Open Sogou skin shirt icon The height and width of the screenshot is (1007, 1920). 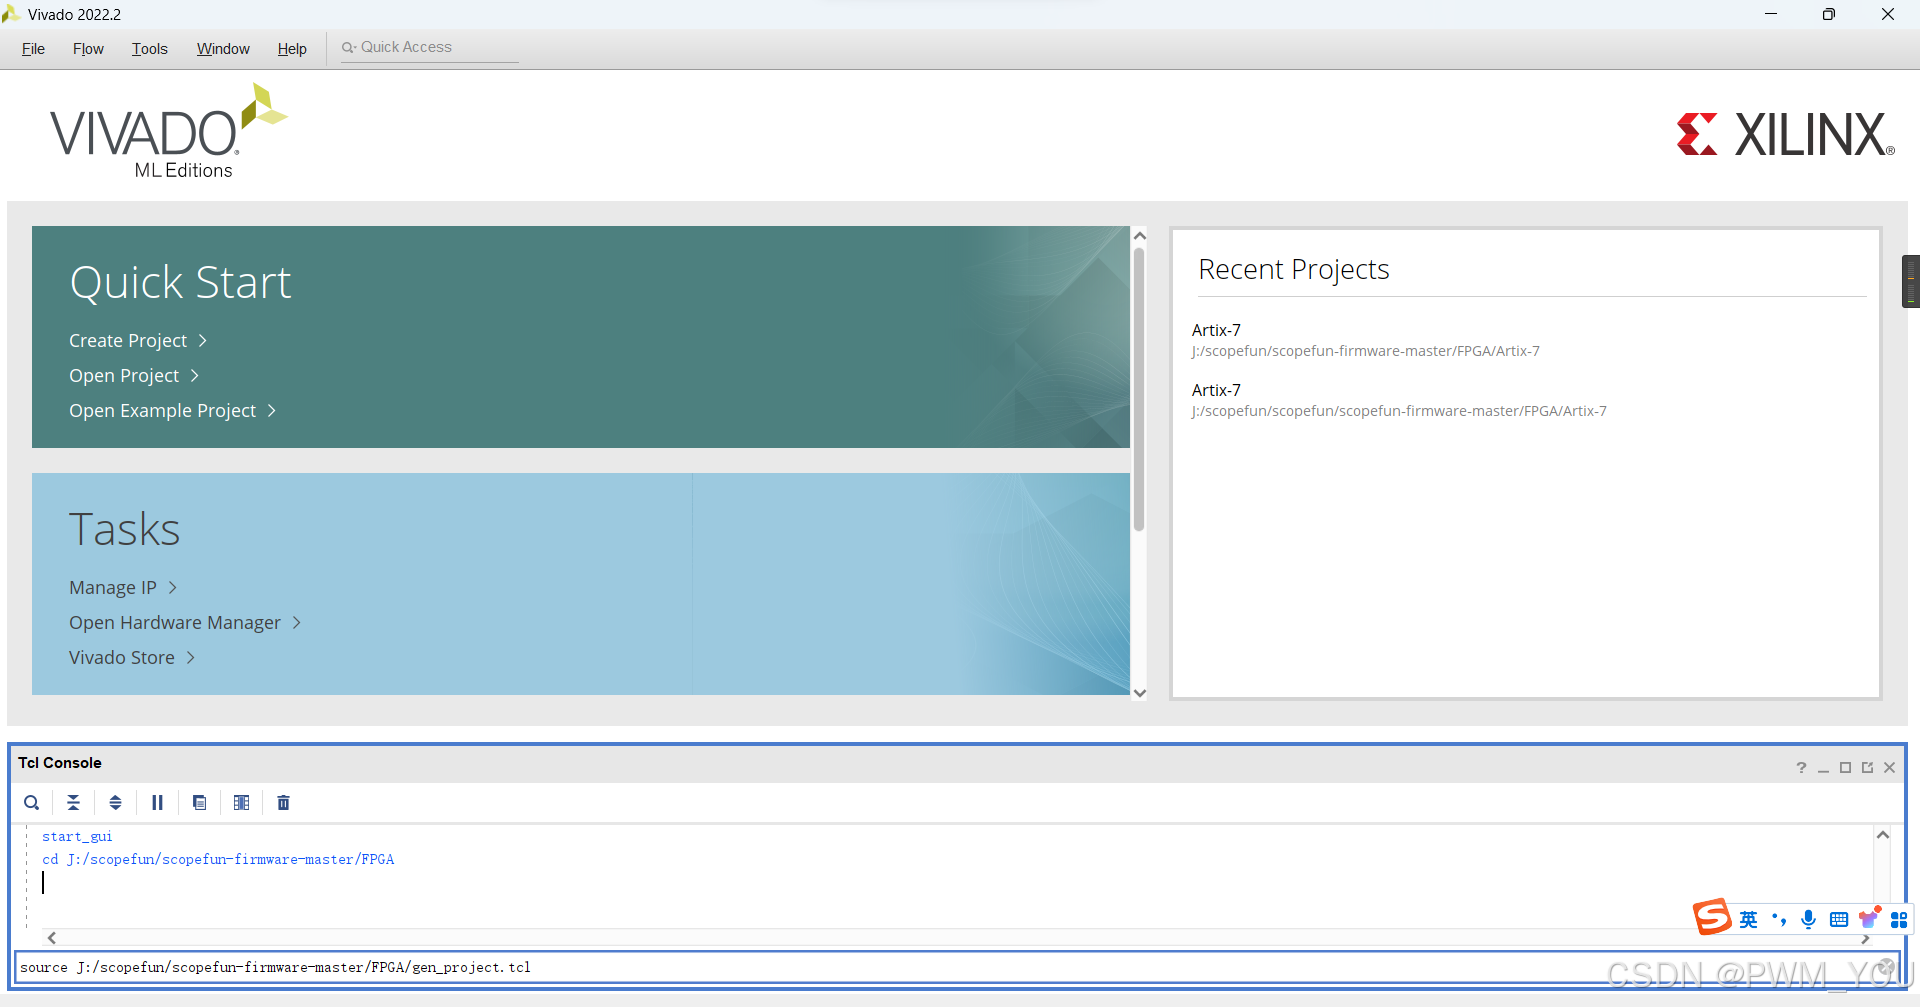pyautogui.click(x=1869, y=919)
